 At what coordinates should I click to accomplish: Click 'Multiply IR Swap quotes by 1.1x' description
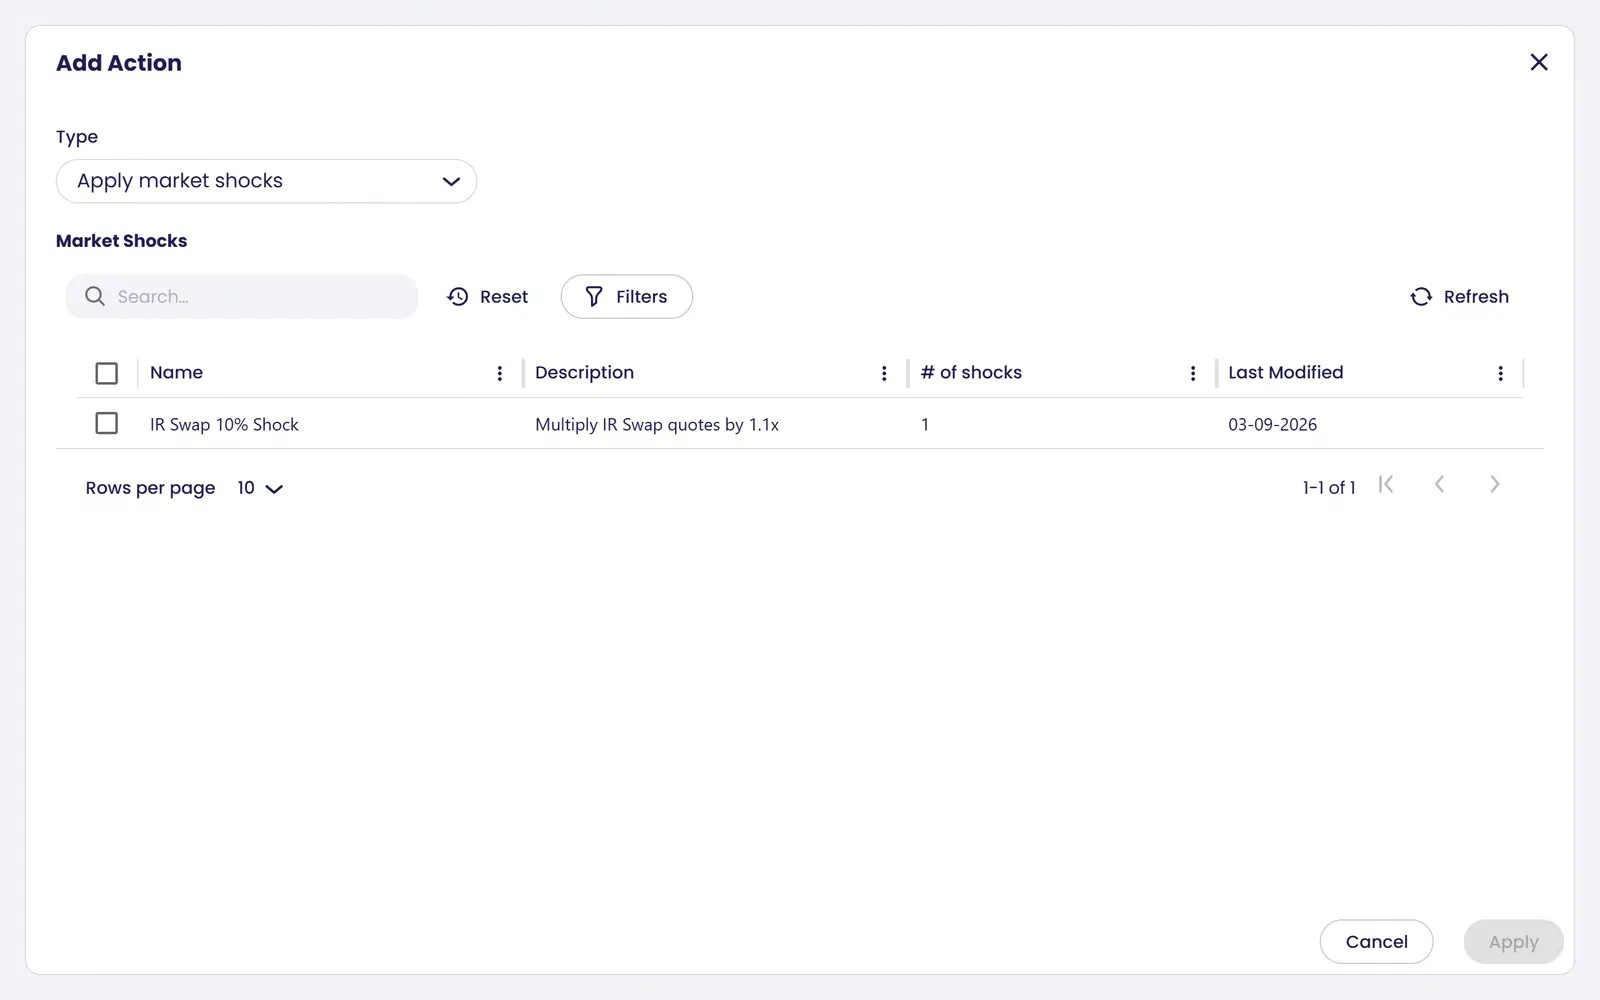(x=657, y=424)
